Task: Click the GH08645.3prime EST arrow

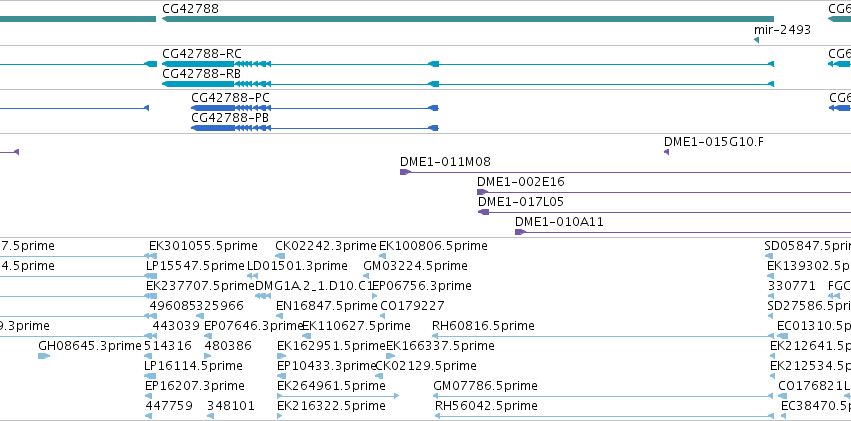Action: click(x=44, y=356)
